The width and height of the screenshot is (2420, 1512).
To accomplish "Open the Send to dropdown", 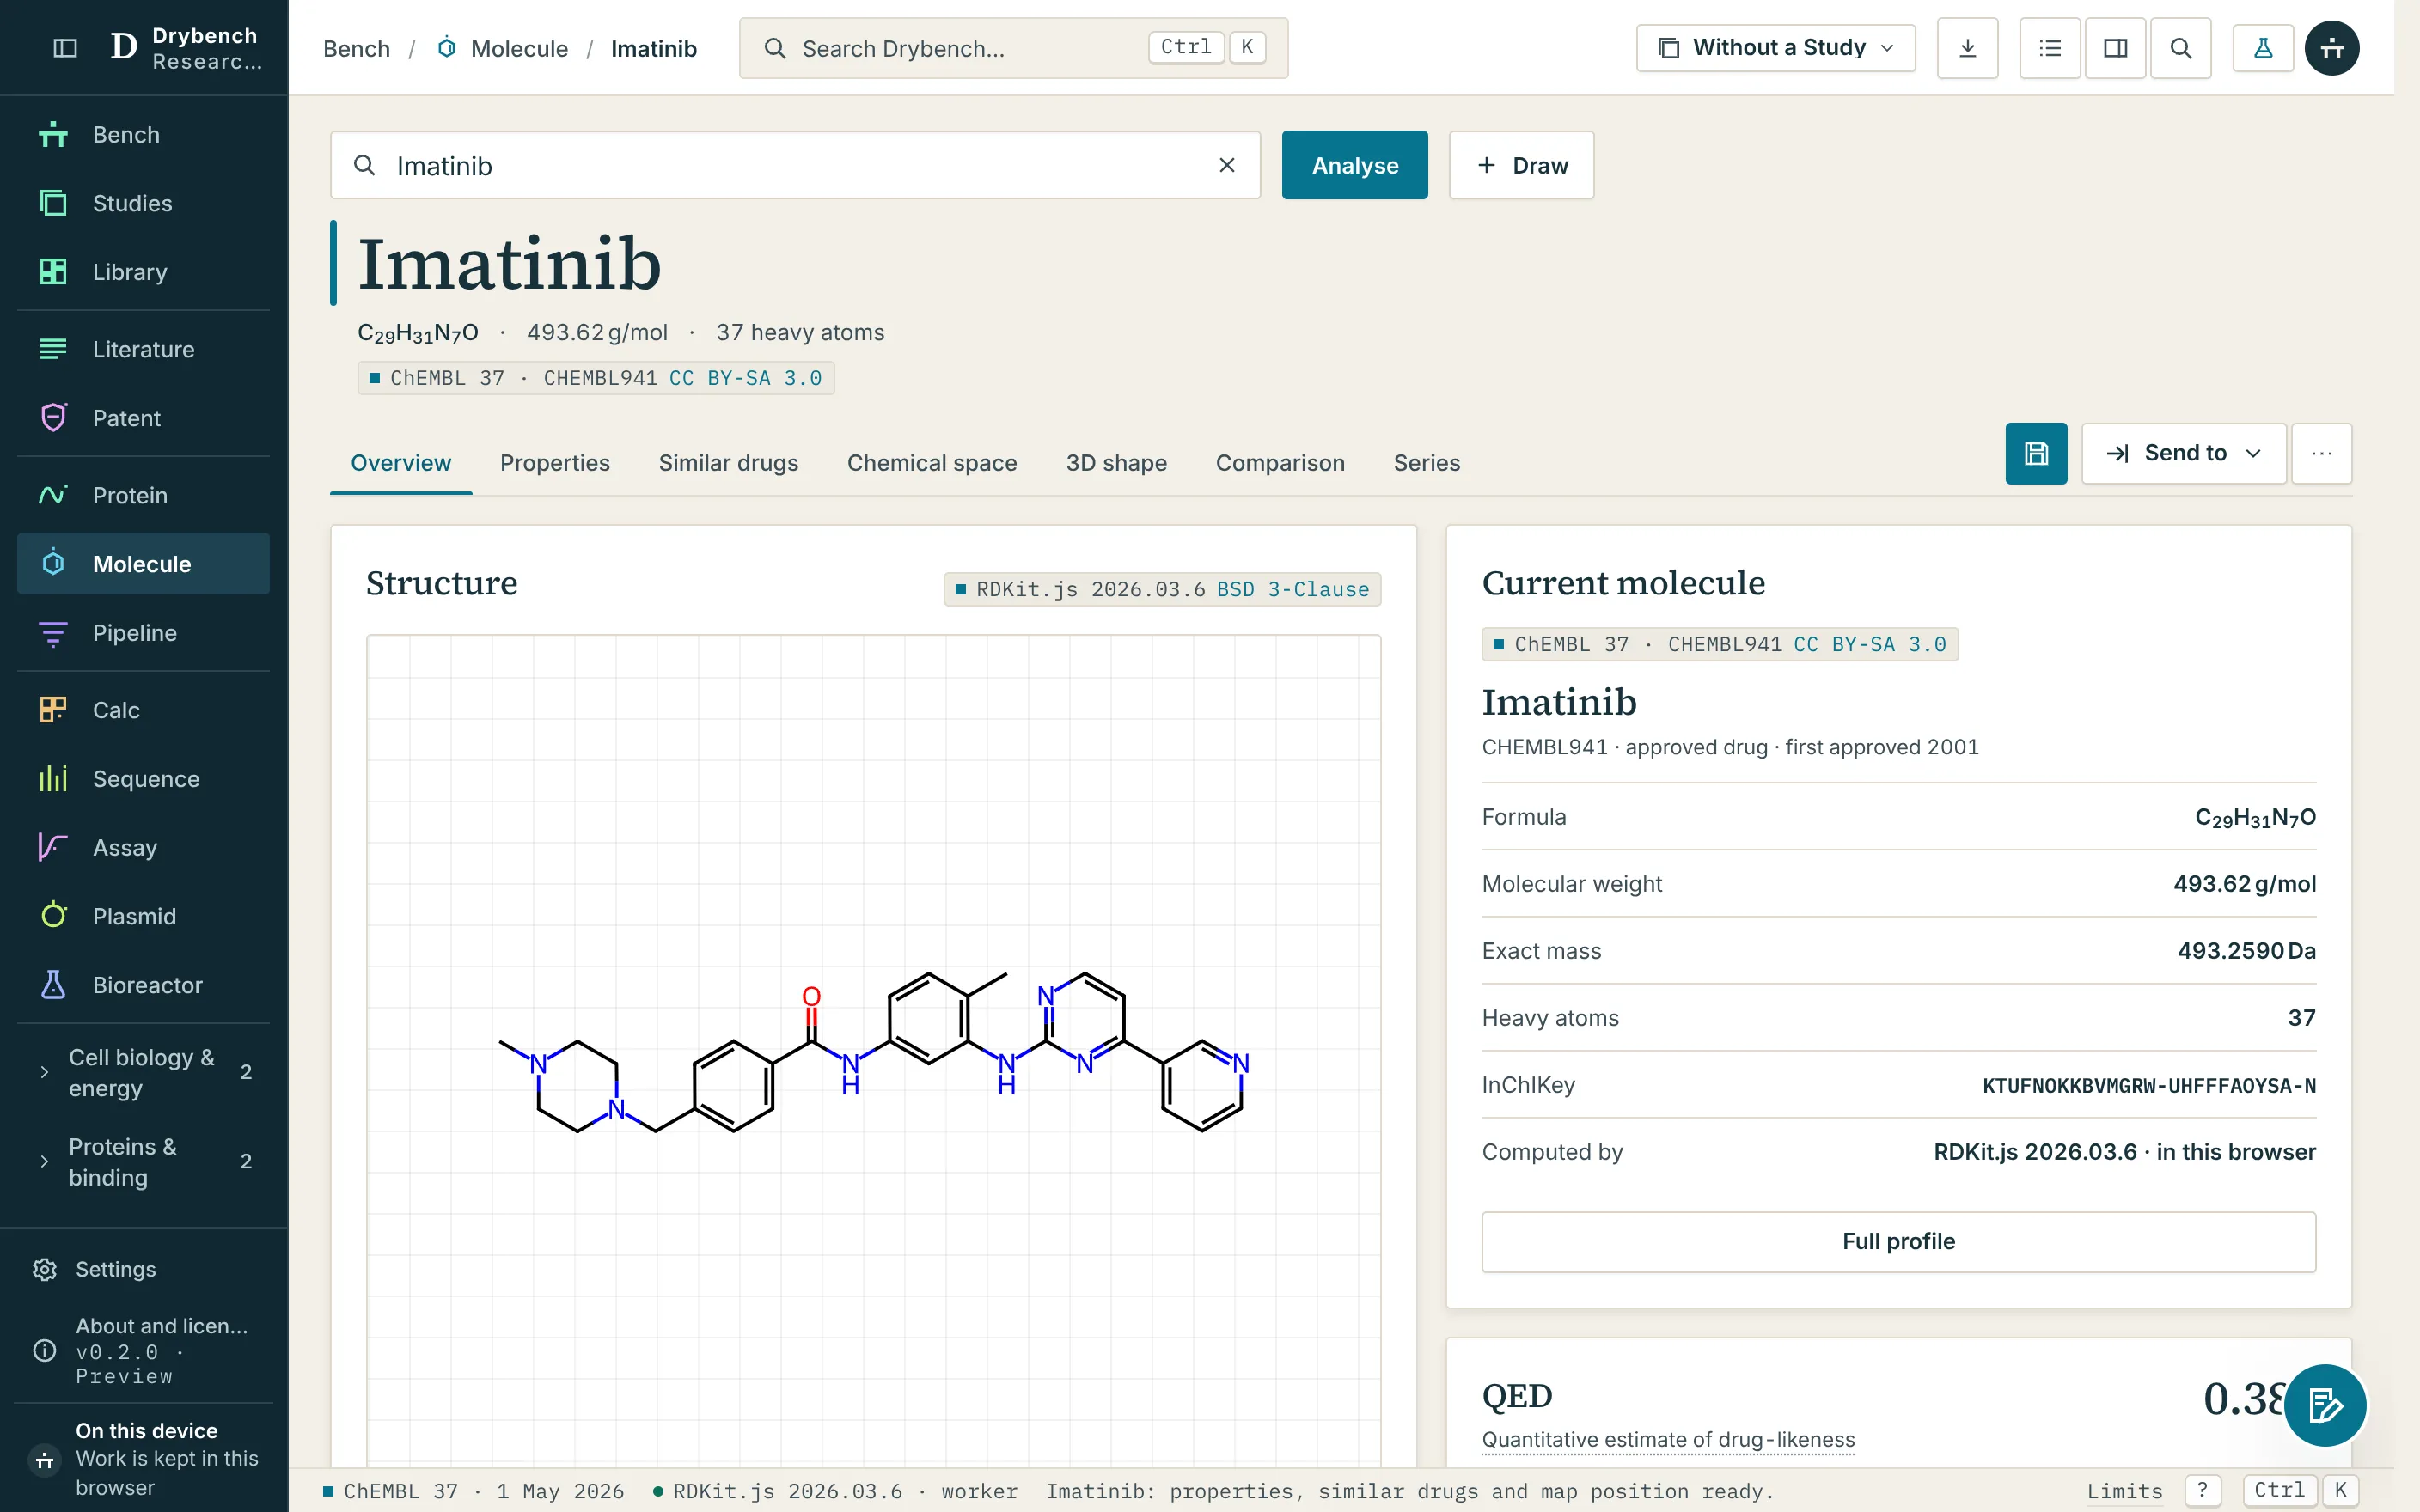I will 2184,454.
